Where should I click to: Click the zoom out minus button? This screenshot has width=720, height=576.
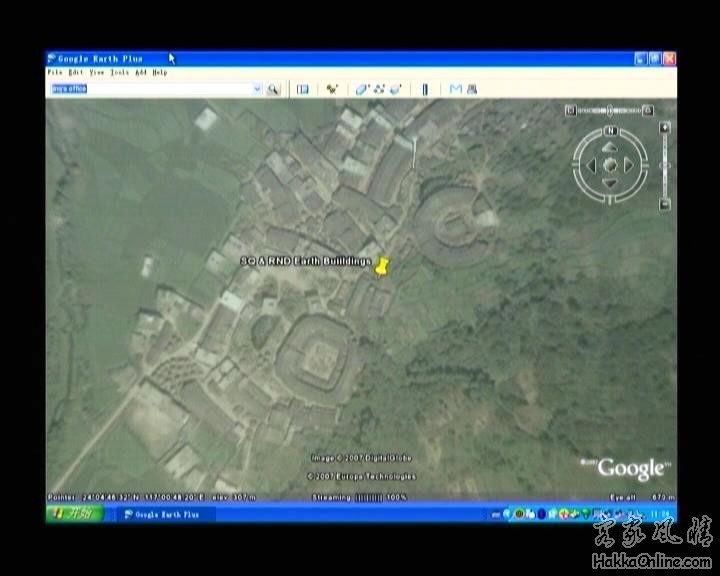coord(665,204)
